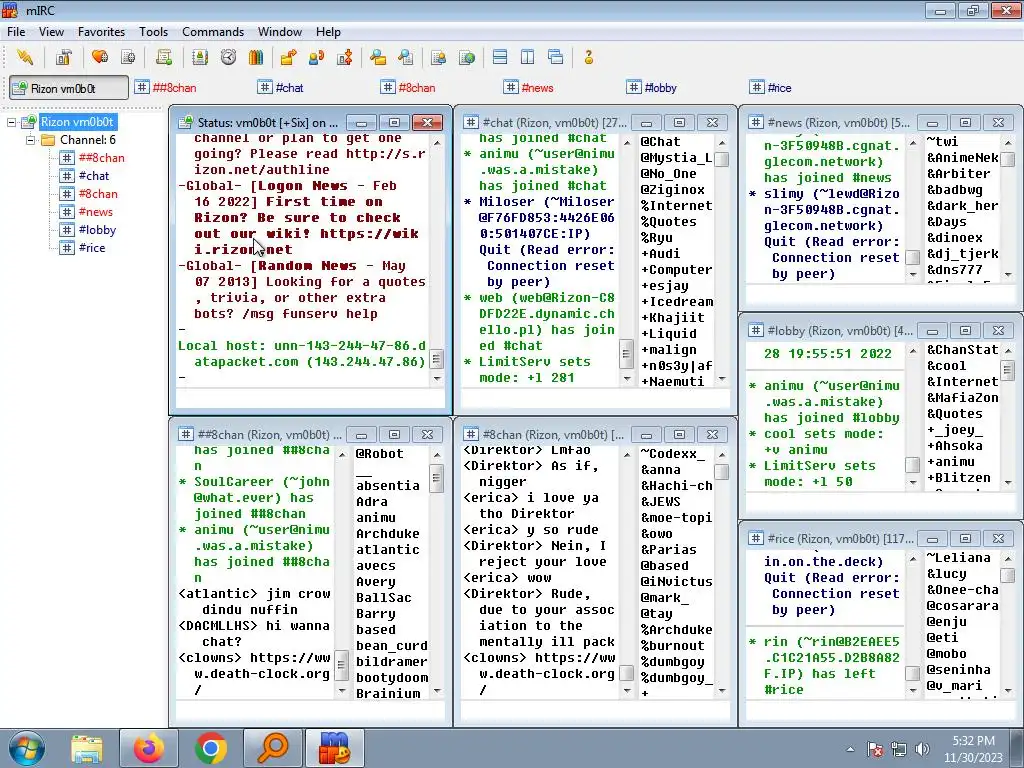Click the About question mark toolbar icon

(588, 57)
